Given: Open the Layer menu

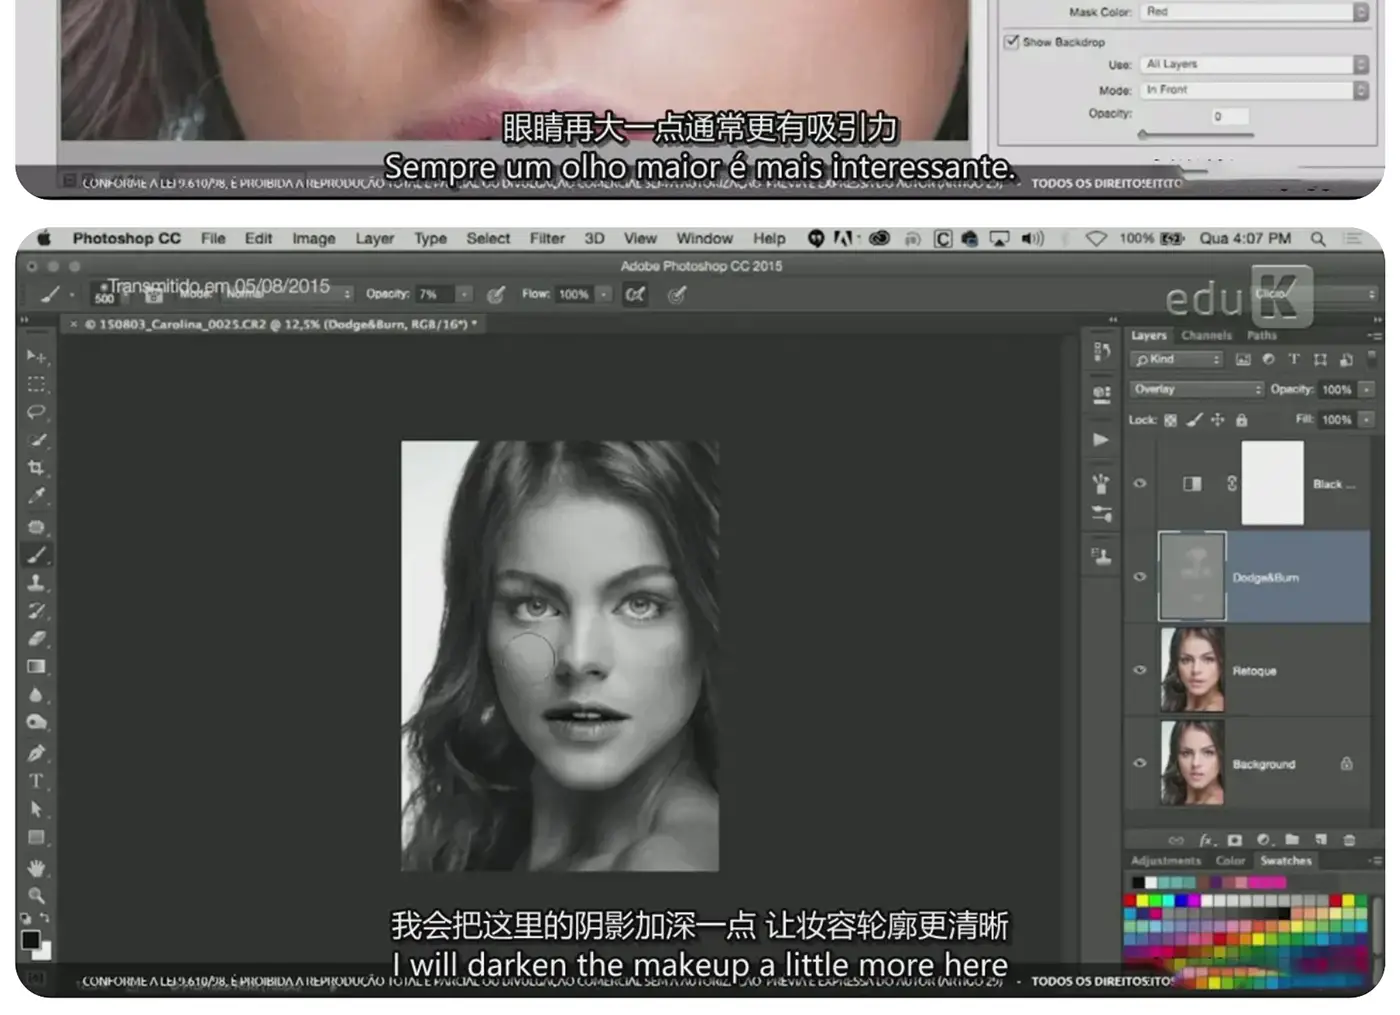Looking at the screenshot, I should coord(374,238).
